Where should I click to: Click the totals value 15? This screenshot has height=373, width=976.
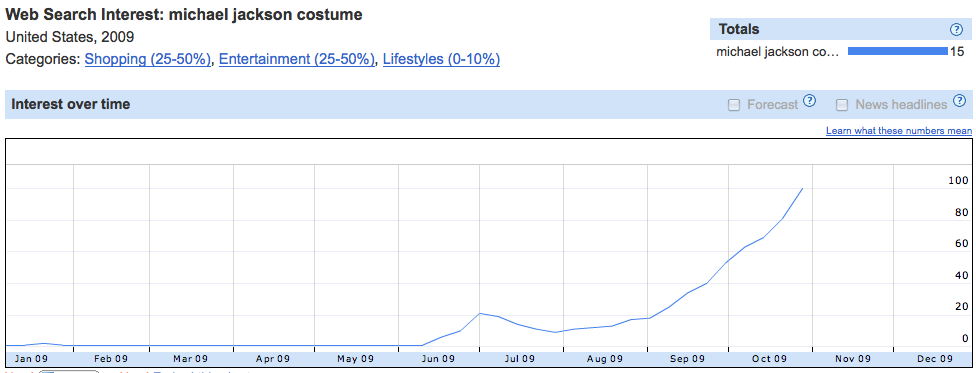pyautogui.click(x=957, y=52)
